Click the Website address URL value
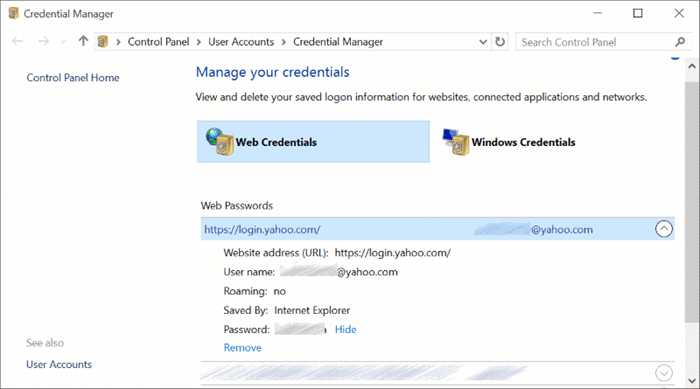The height and width of the screenshot is (389, 700). point(392,253)
